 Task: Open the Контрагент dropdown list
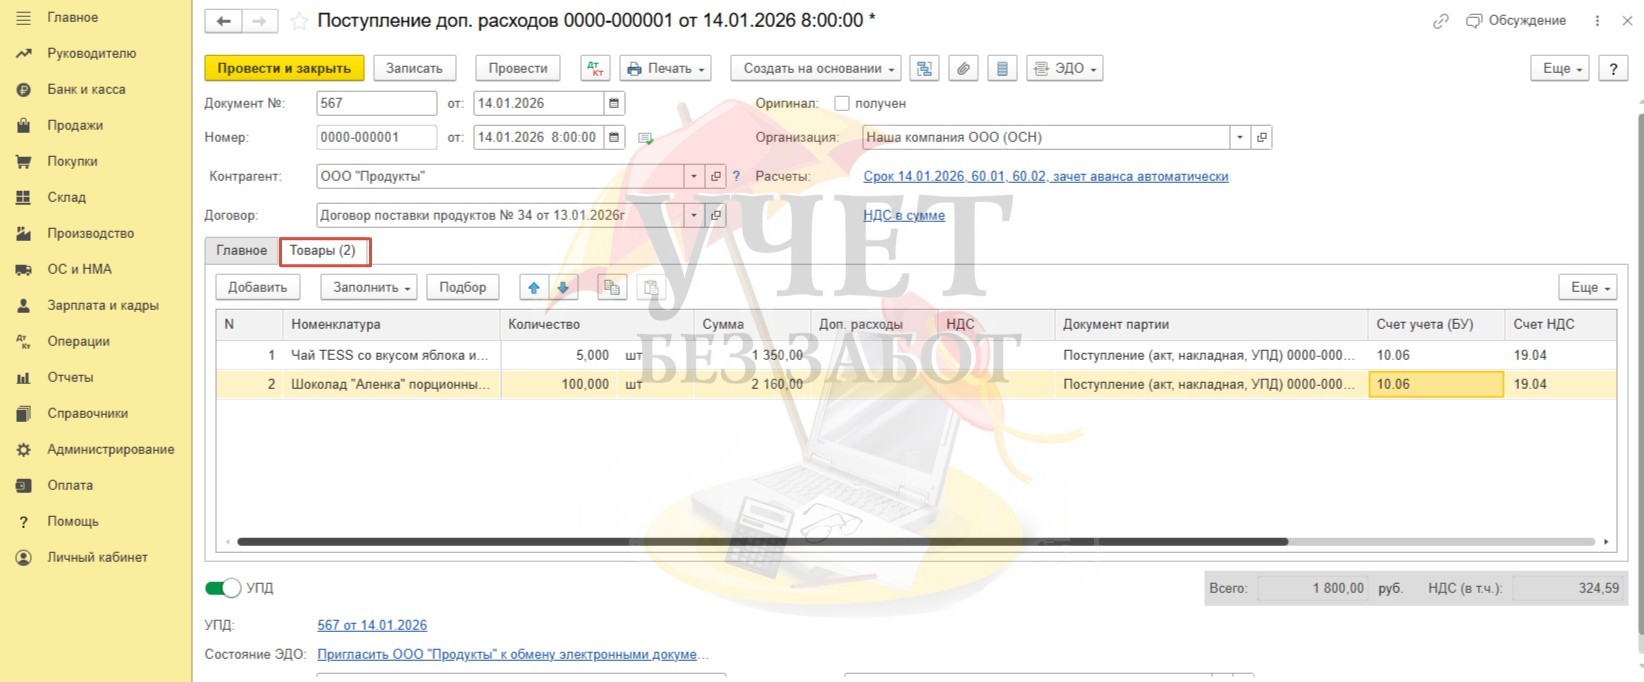coord(694,176)
